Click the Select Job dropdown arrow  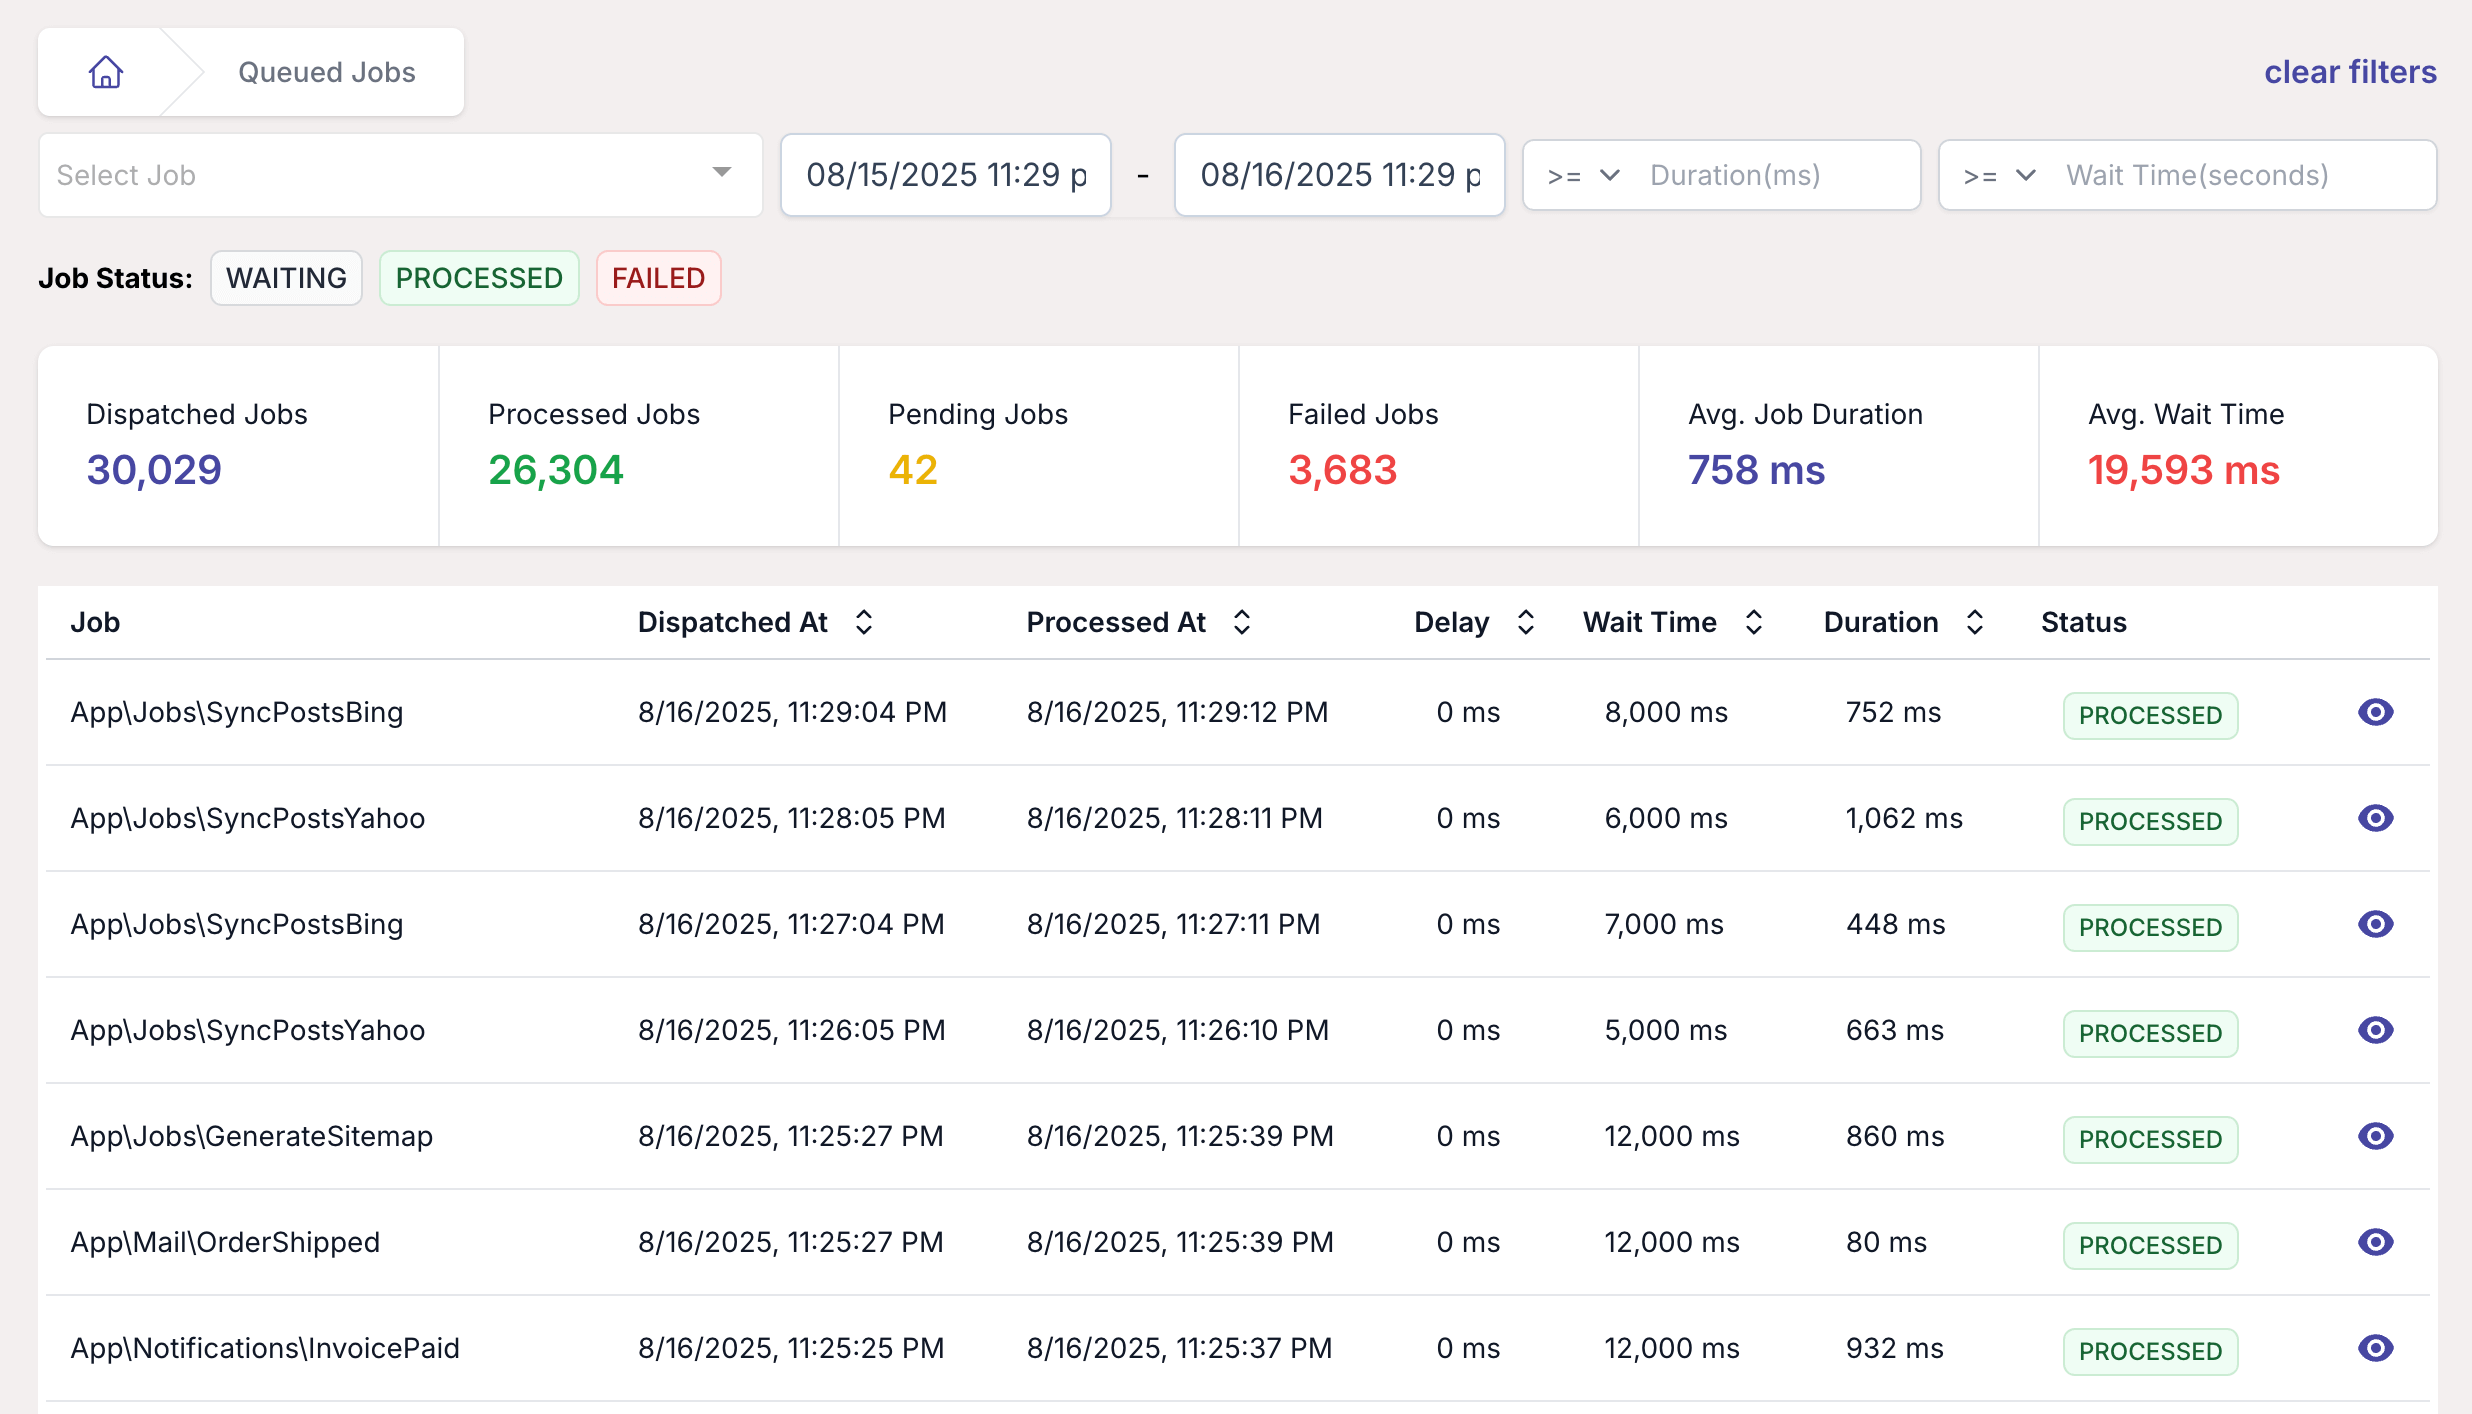pyautogui.click(x=722, y=173)
